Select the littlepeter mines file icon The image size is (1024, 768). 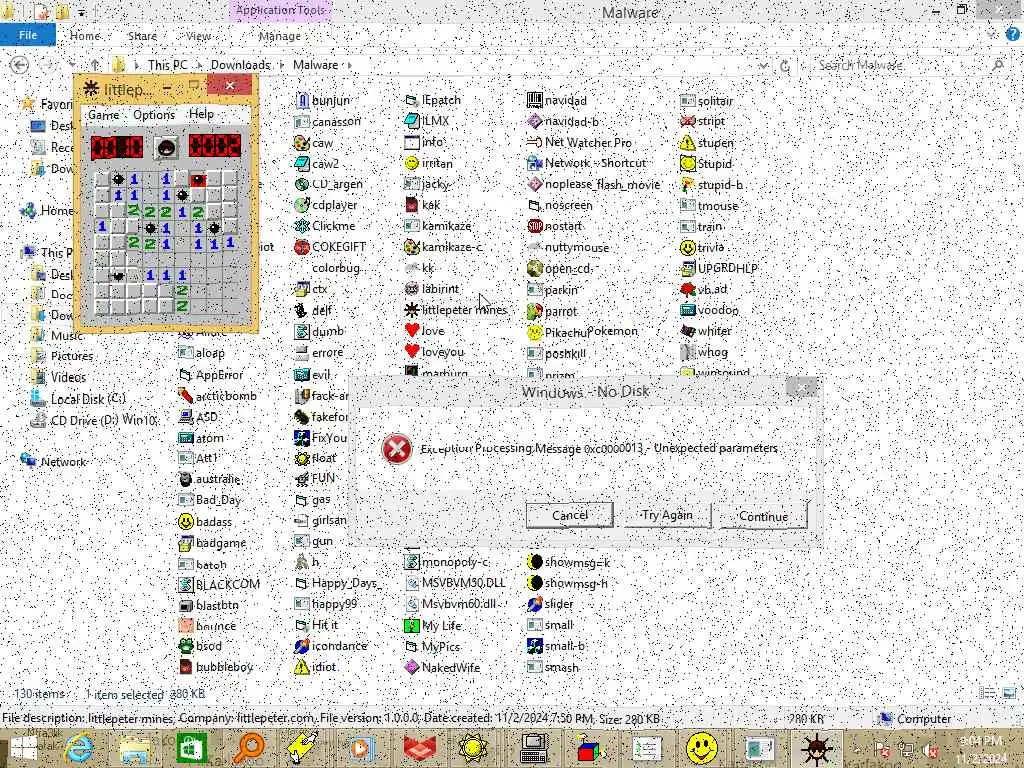point(411,310)
